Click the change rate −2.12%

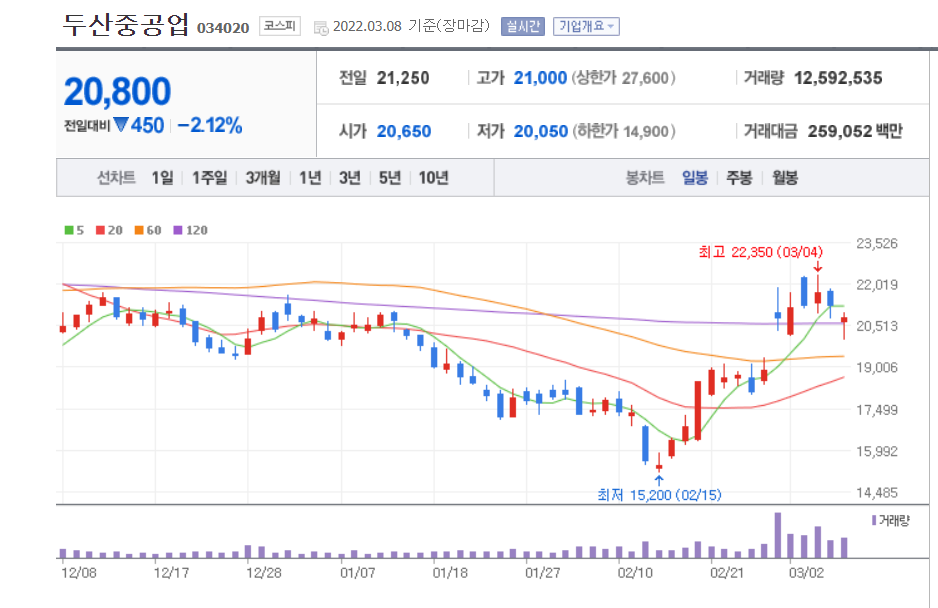coord(210,125)
